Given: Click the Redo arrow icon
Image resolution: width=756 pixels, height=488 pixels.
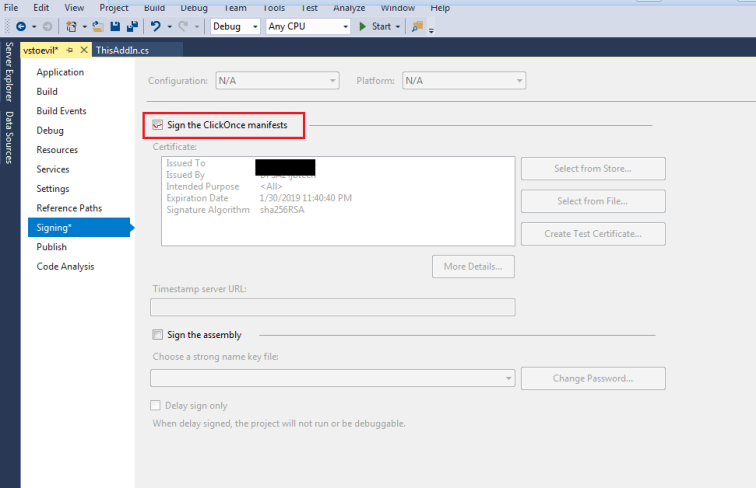Looking at the screenshot, I should 183,27.
